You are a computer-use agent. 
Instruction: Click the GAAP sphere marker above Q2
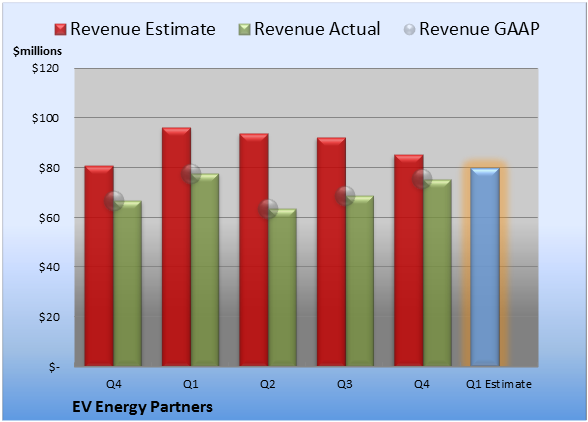(268, 209)
